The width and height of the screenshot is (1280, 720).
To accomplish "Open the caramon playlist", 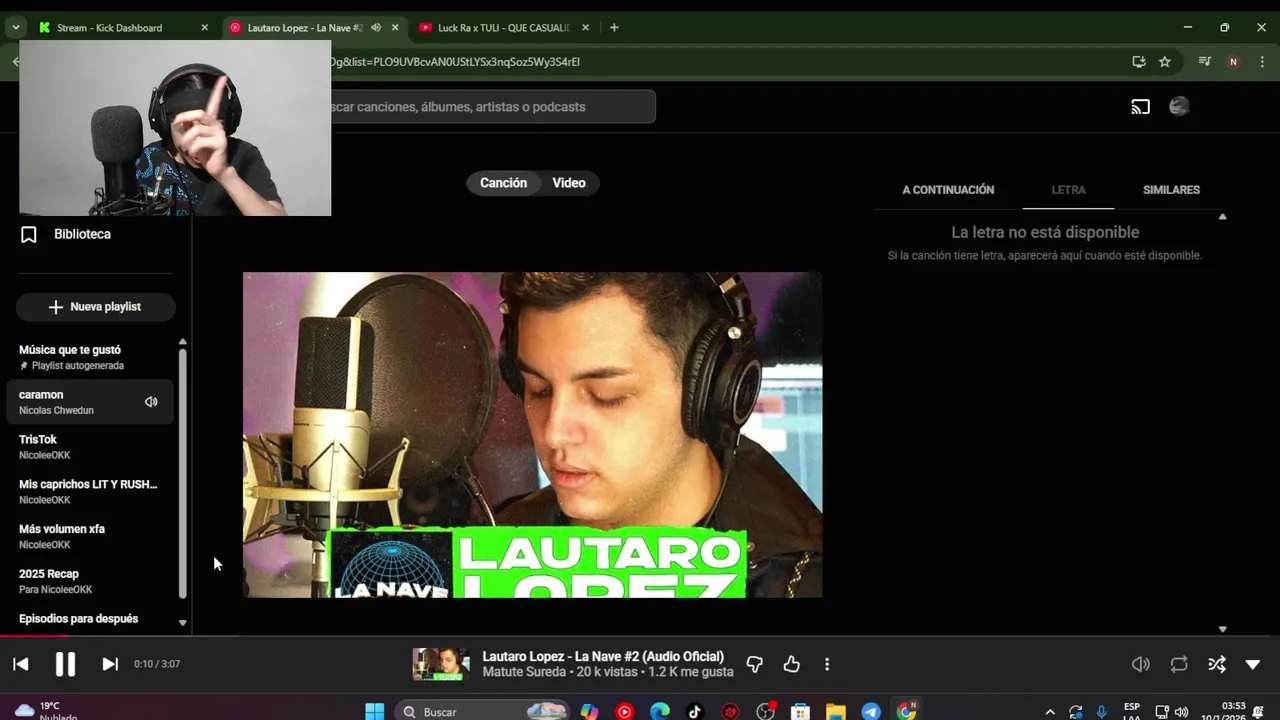I will (90, 402).
